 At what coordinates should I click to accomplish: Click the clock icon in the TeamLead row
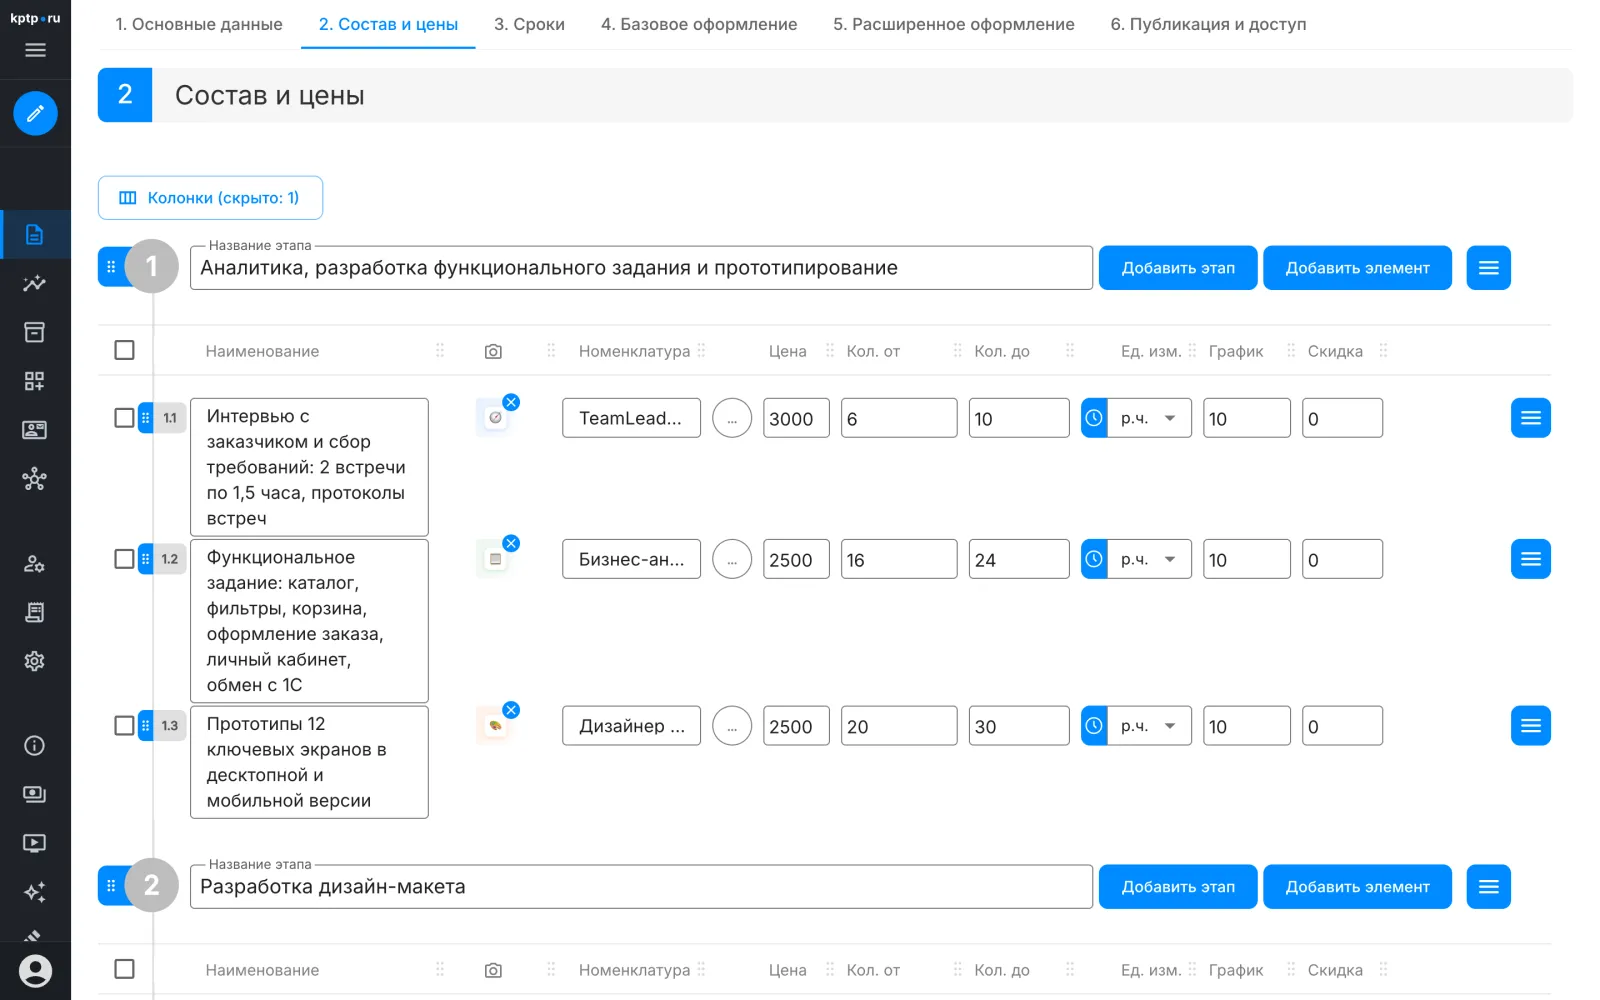(x=1094, y=418)
